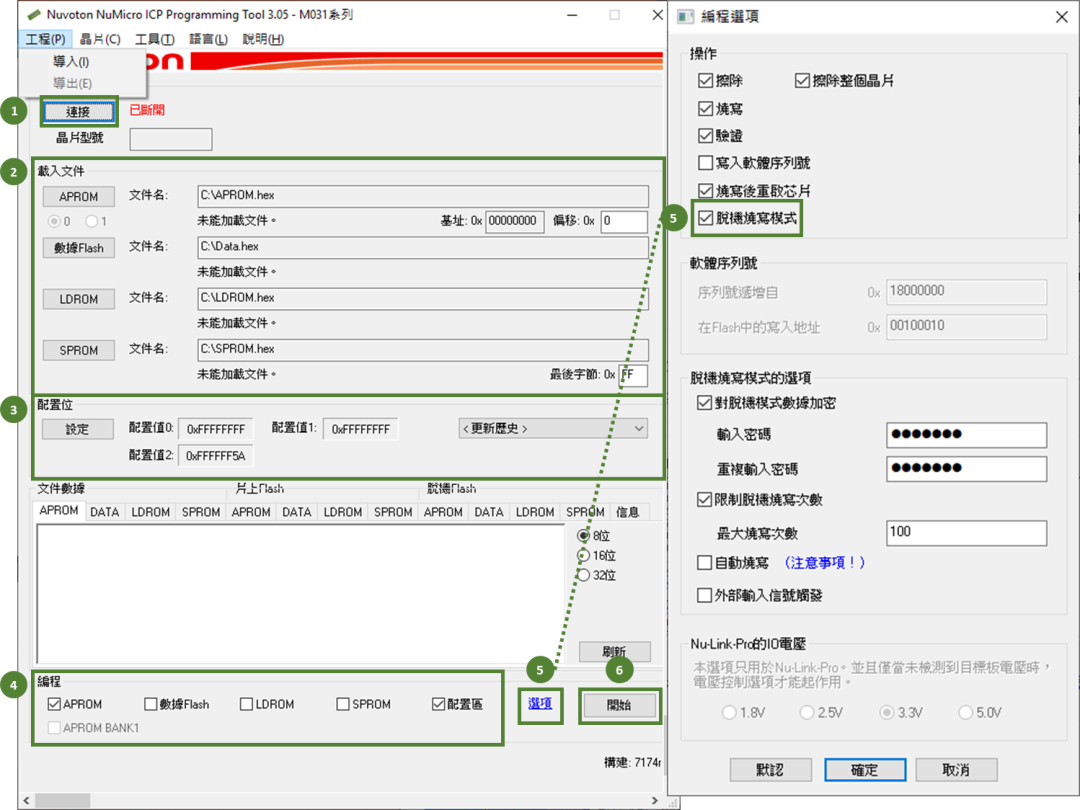
Task: Click the 連接 connect button
Action: pyautogui.click(x=79, y=112)
